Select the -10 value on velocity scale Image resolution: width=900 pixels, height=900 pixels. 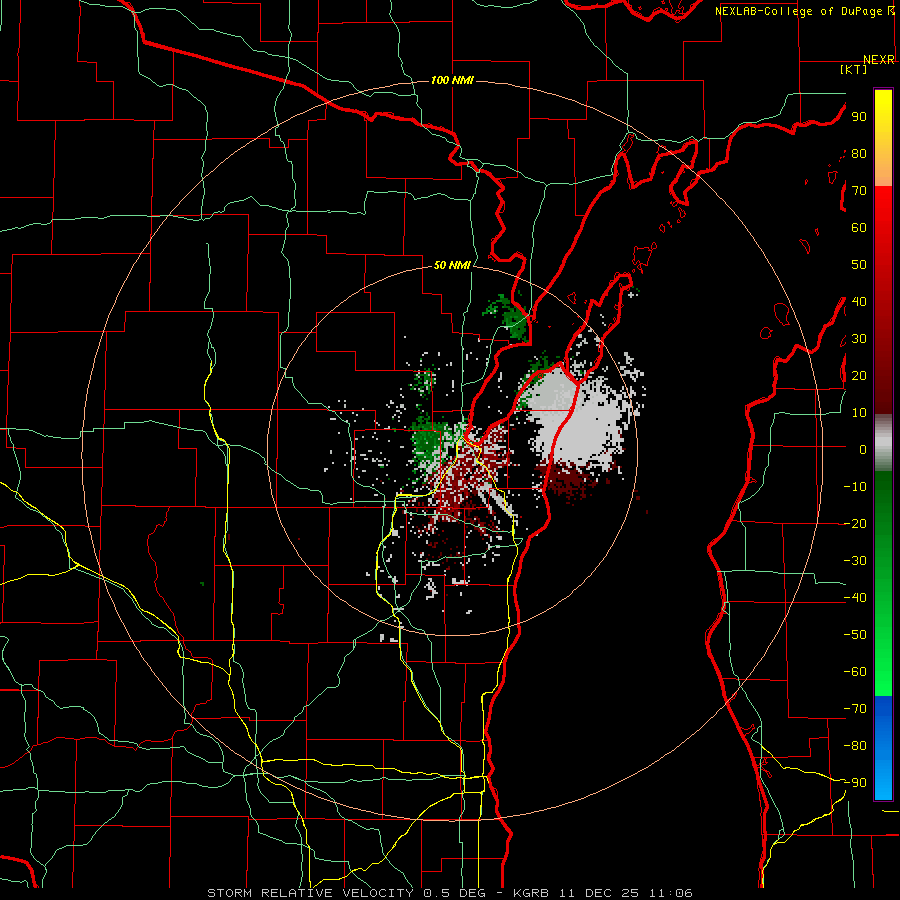click(x=855, y=487)
